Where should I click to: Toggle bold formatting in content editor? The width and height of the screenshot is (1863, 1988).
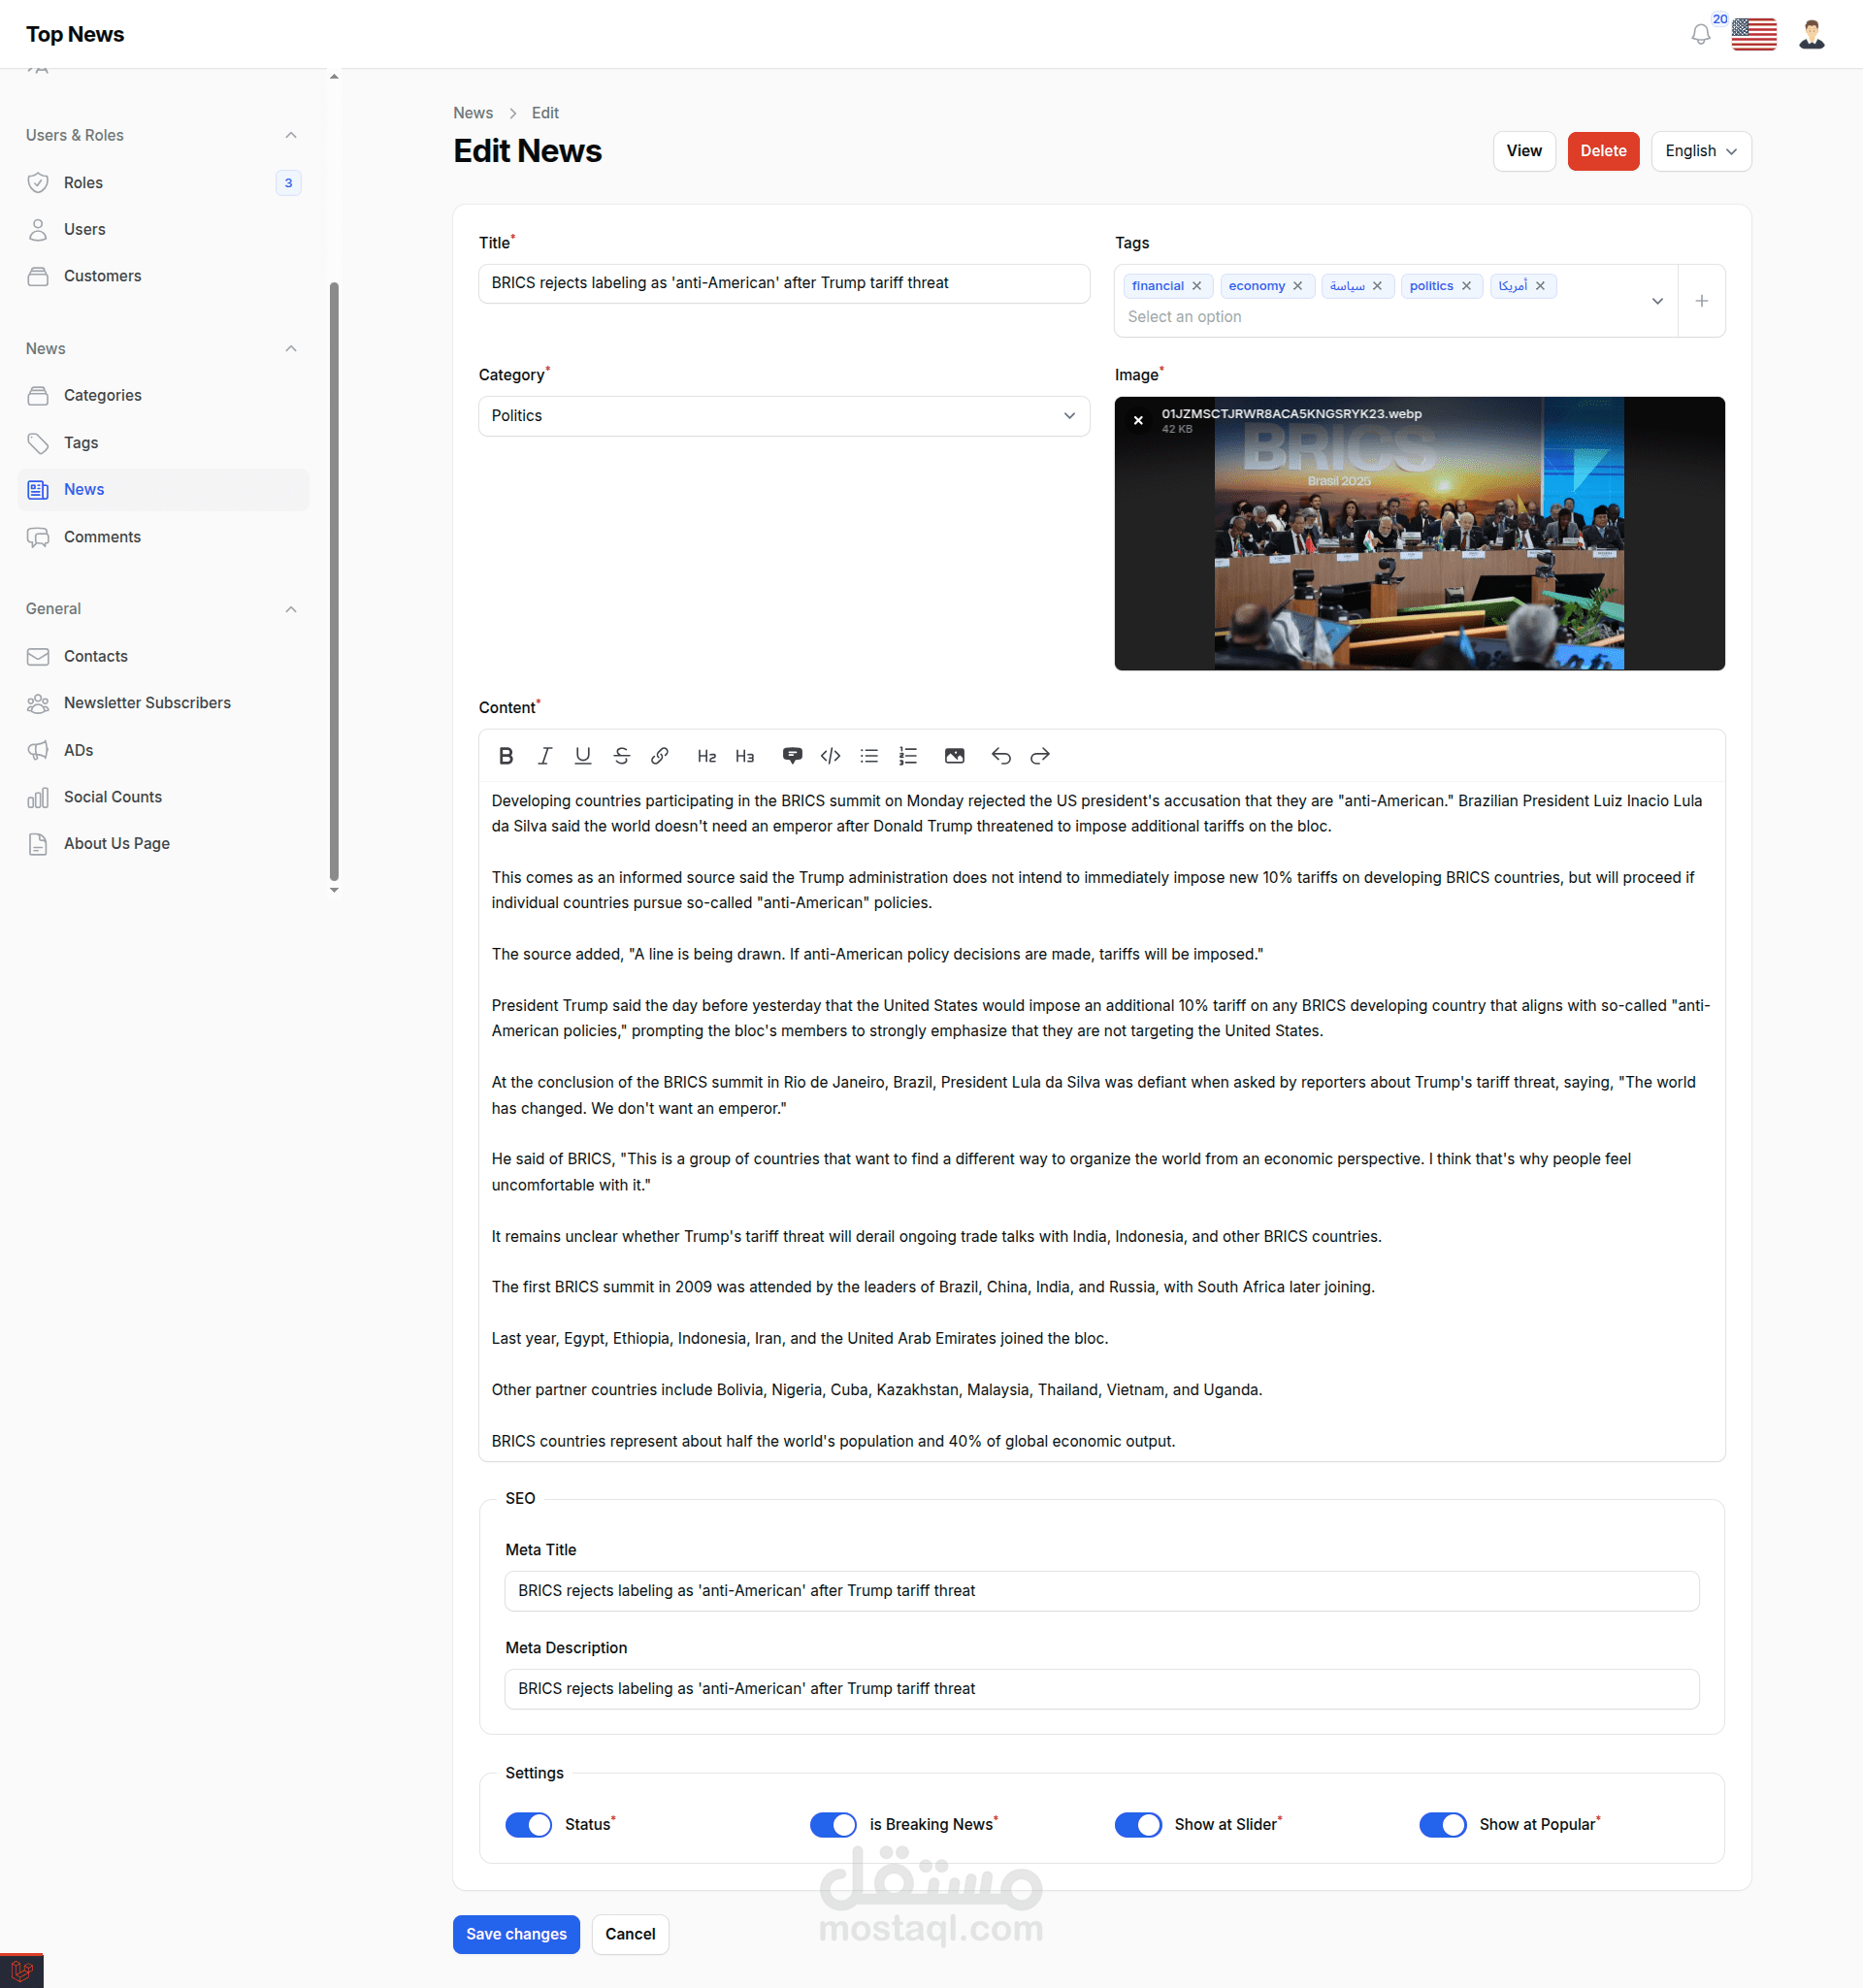[x=506, y=756]
